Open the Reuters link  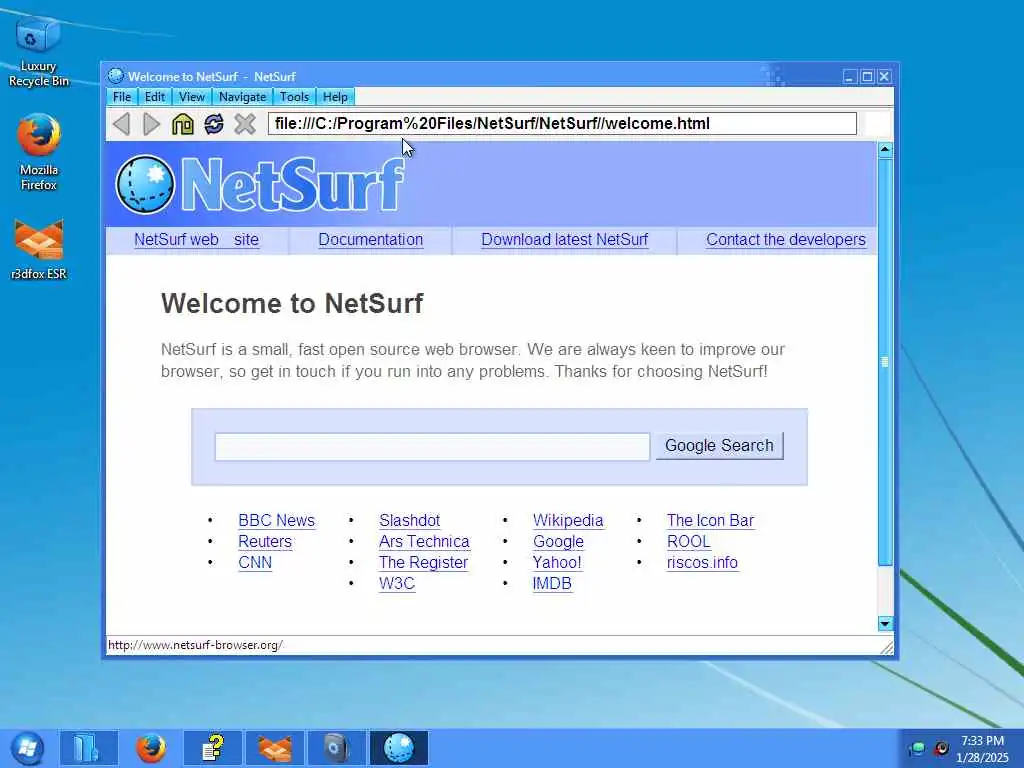(x=264, y=541)
